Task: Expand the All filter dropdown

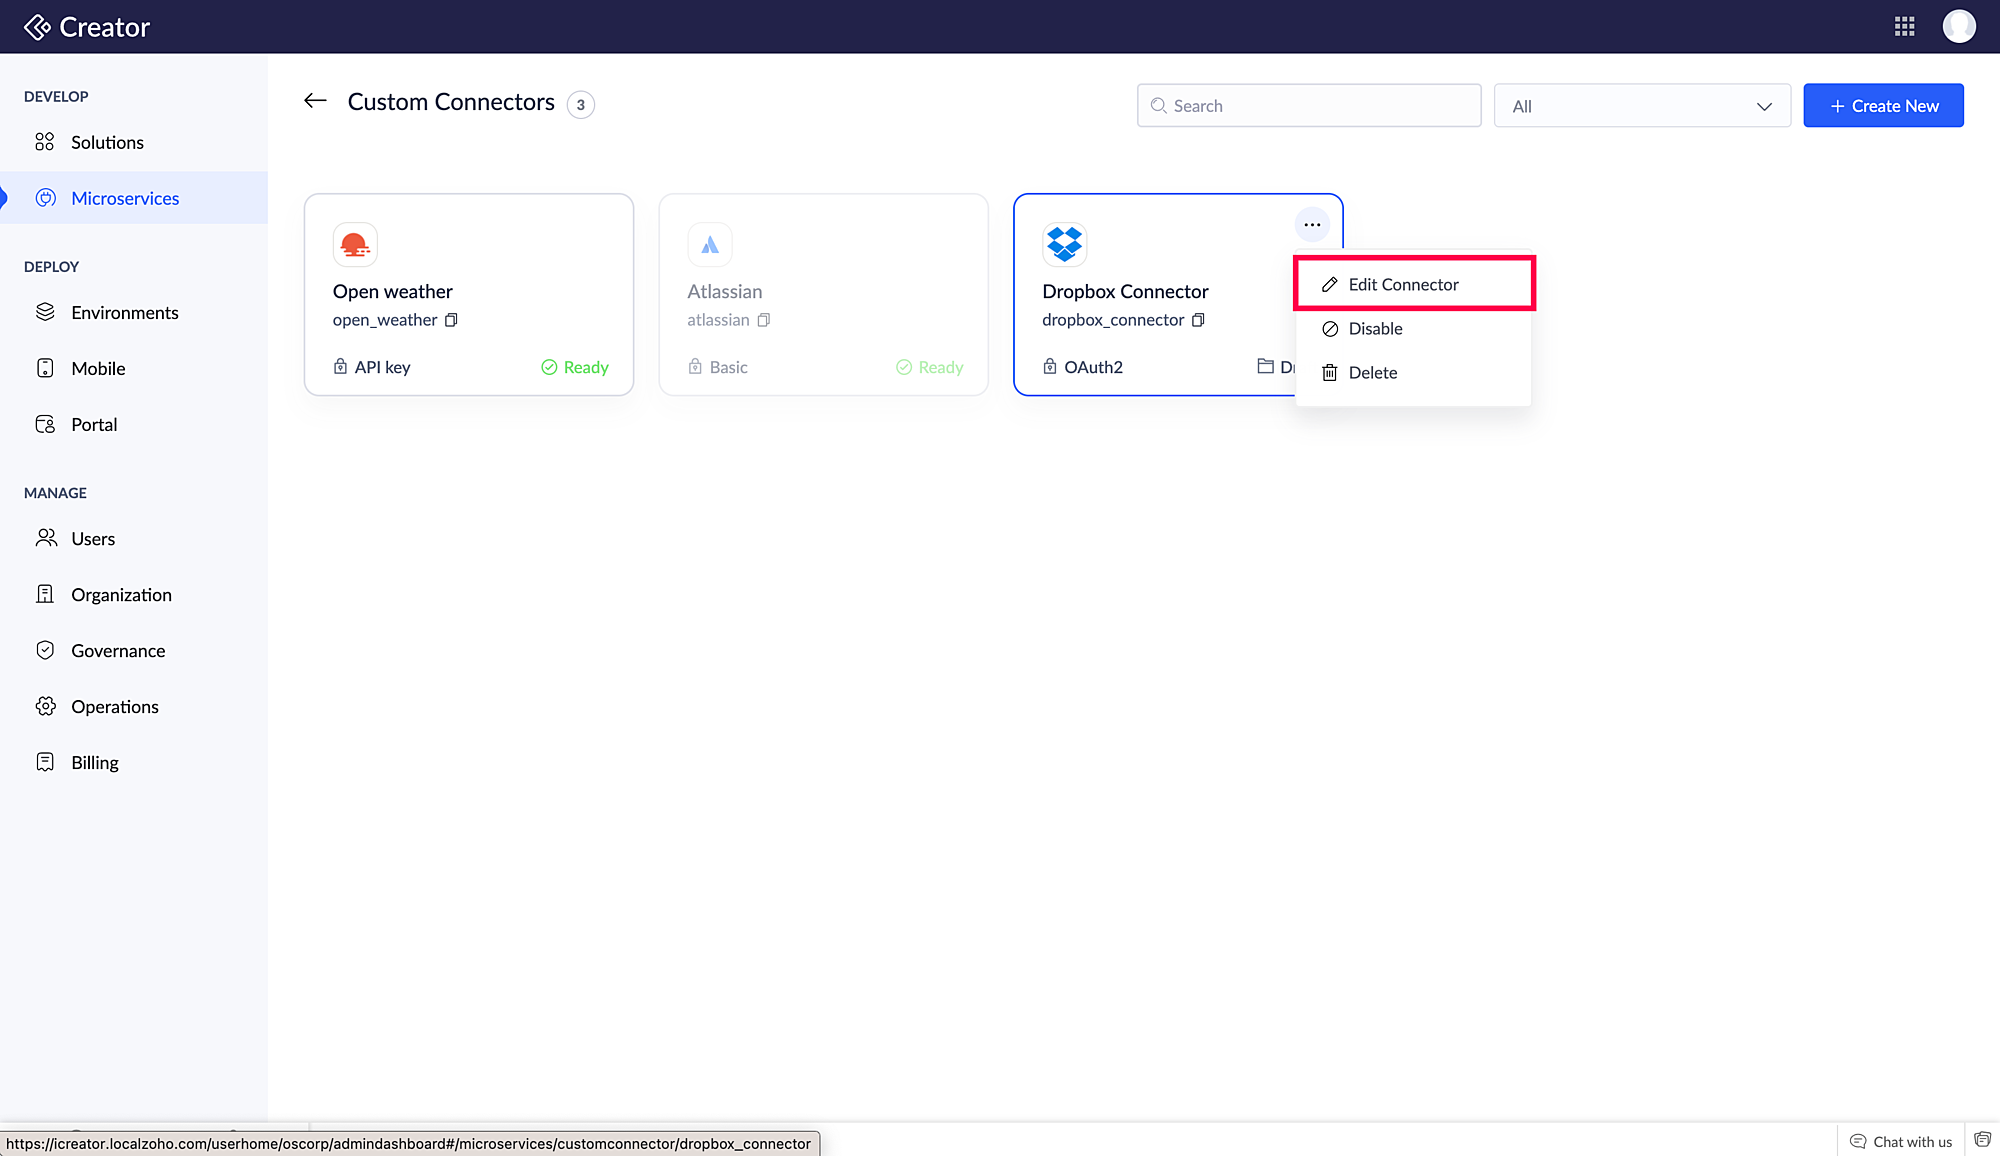Action: (x=1641, y=106)
